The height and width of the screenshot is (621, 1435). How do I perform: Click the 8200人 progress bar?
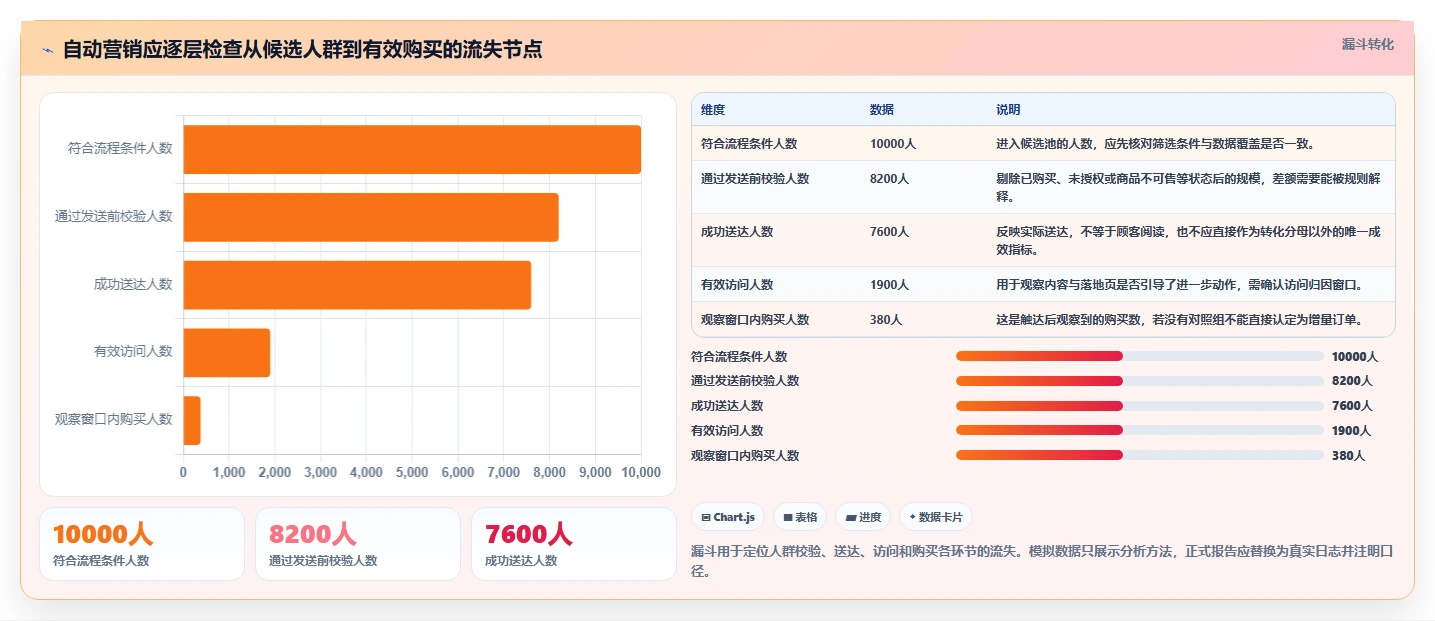[x=1140, y=381]
